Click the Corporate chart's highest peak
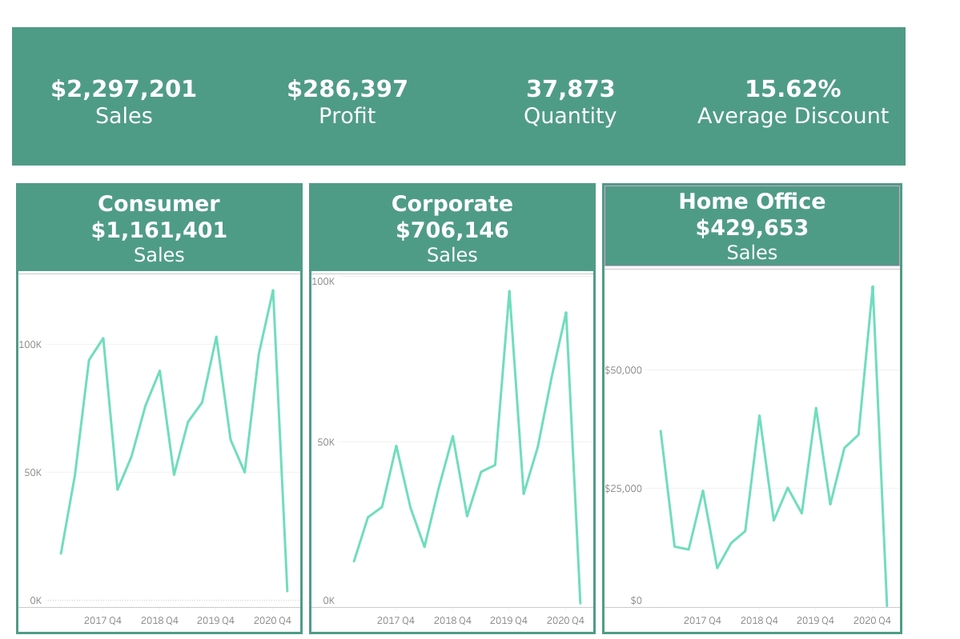960x639 pixels. (x=510, y=292)
